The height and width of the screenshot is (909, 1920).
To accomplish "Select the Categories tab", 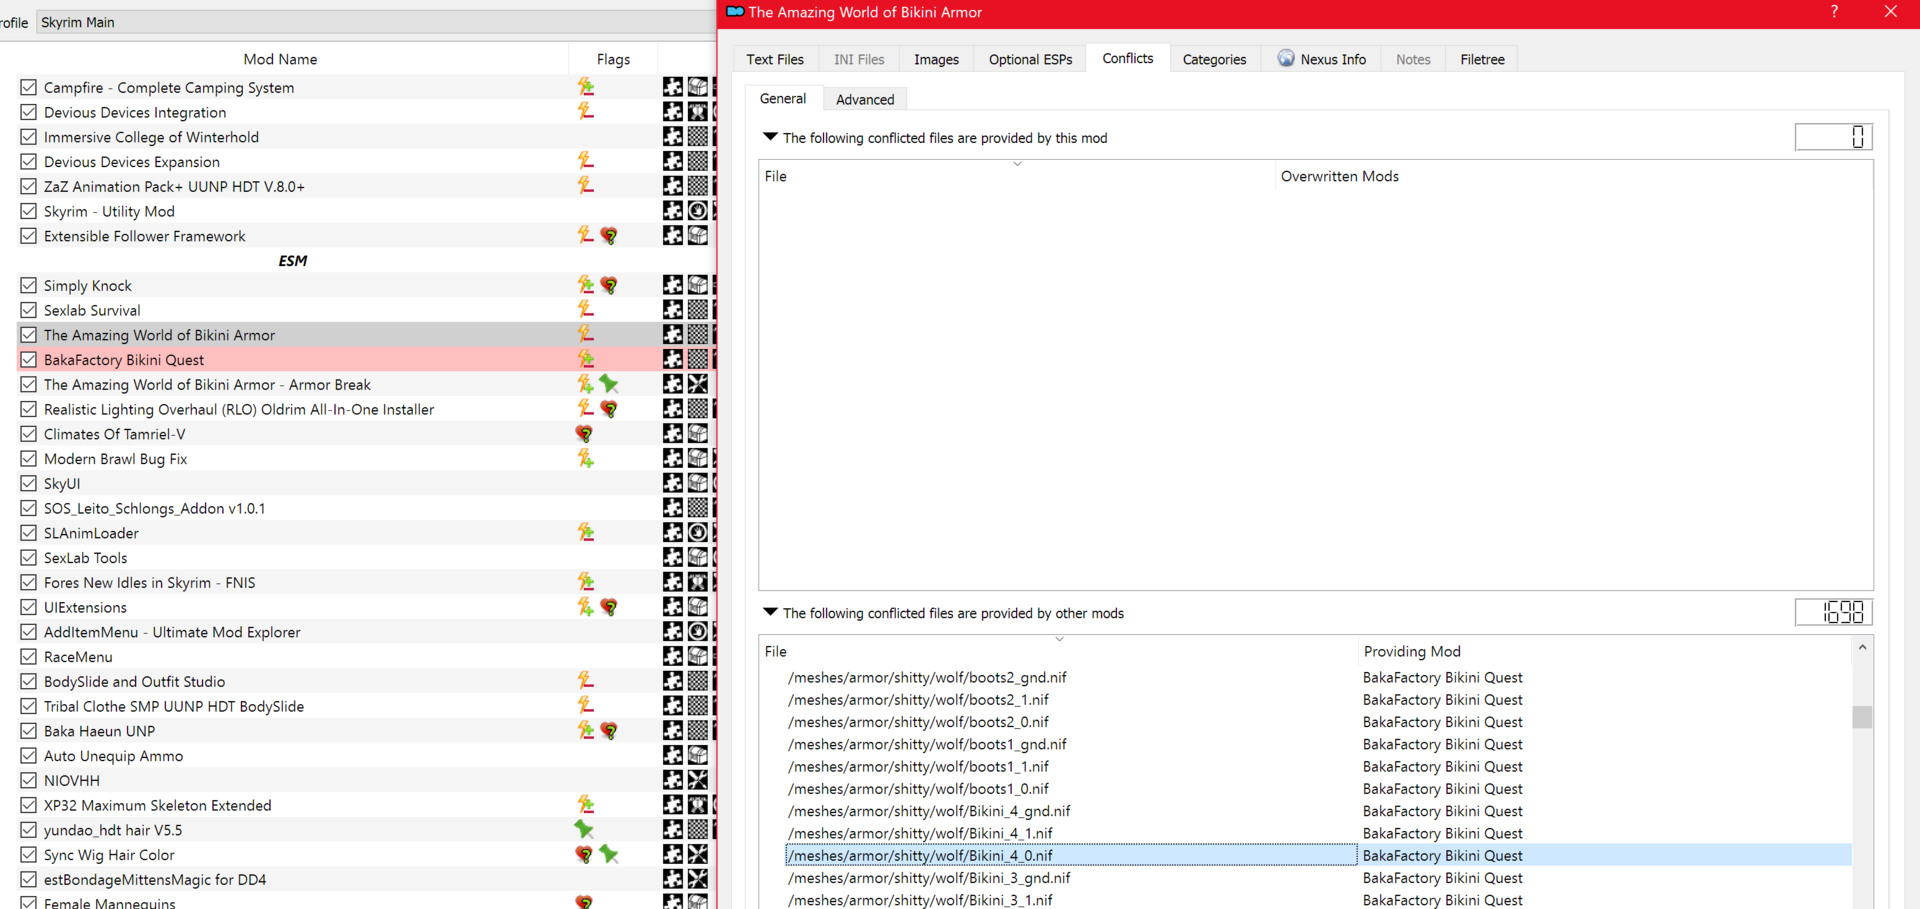I will [x=1214, y=59].
